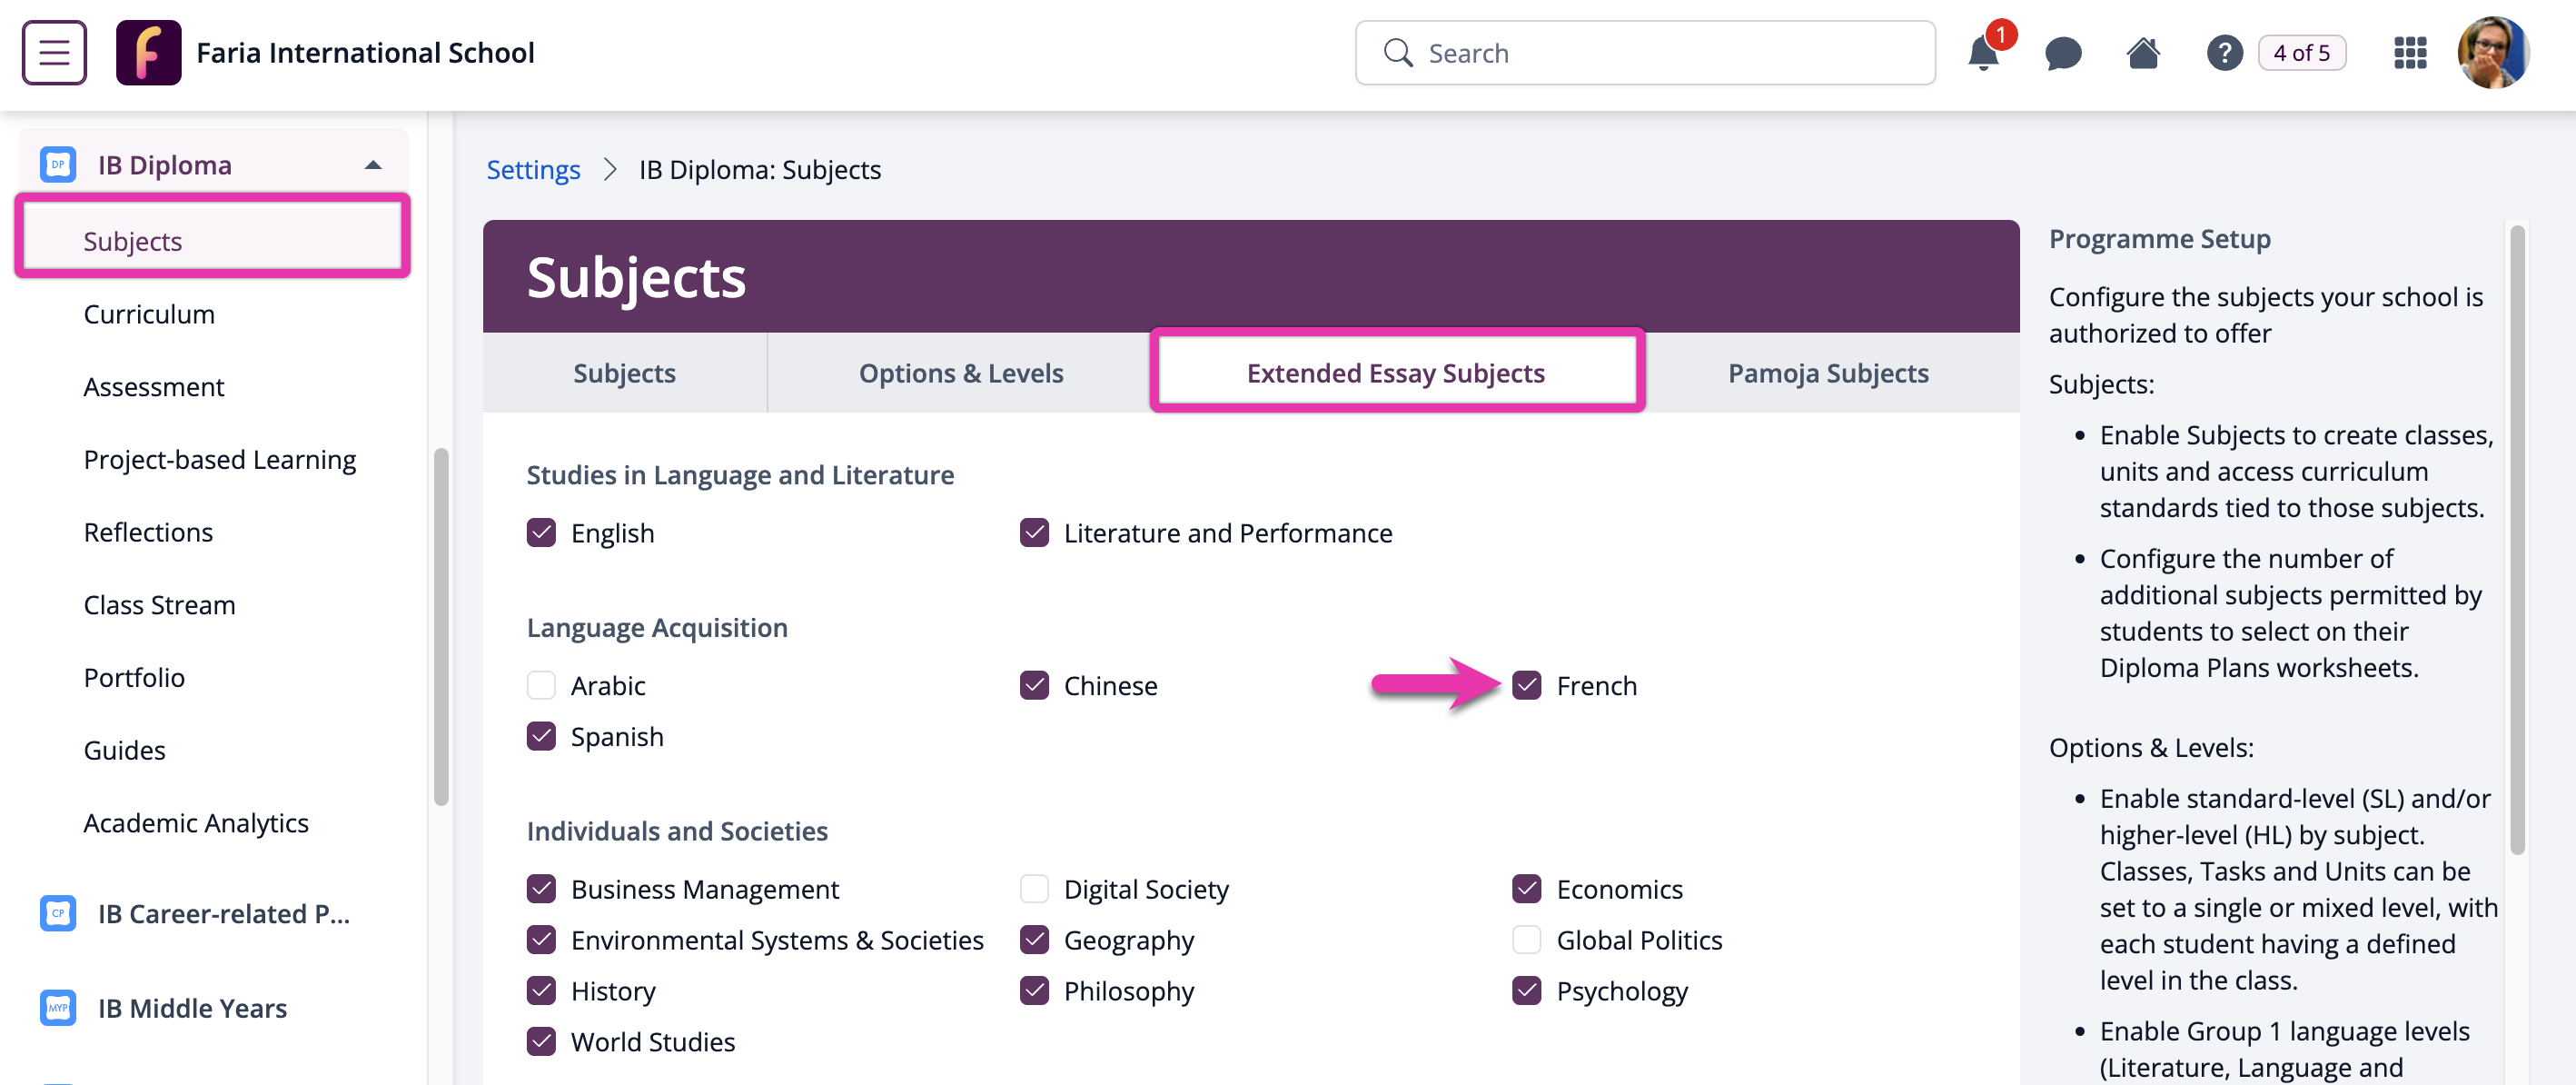Collapse the IB Diploma section arrow
The width and height of the screenshot is (2576, 1085).
coord(373,164)
